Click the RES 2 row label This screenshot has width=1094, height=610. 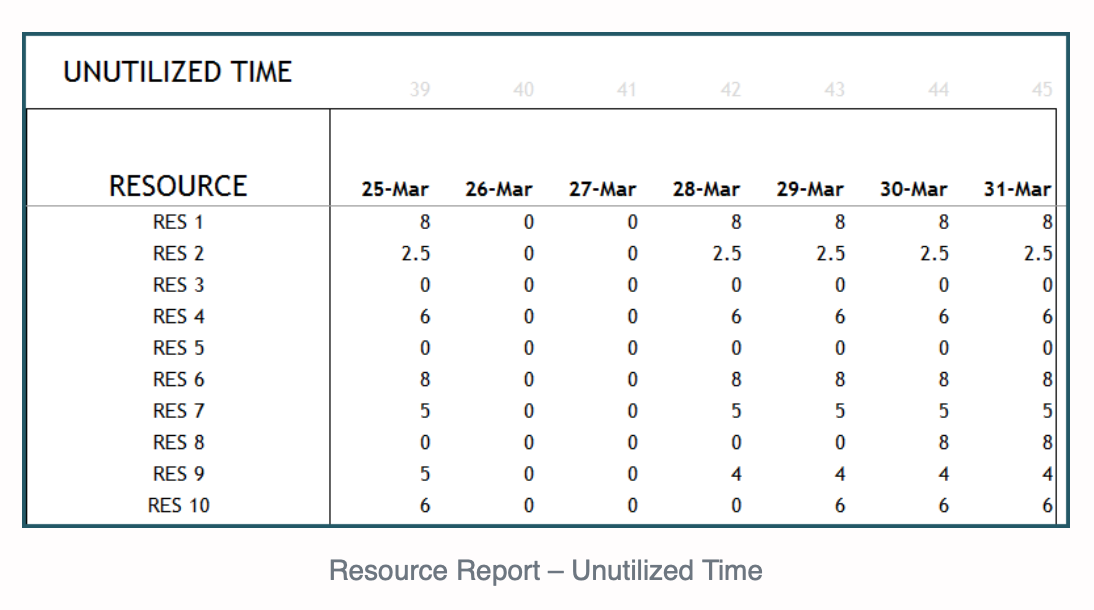(178, 253)
